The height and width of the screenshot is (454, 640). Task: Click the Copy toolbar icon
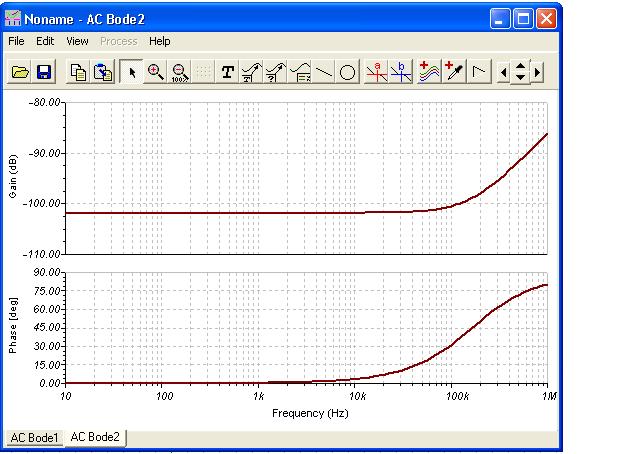78,72
